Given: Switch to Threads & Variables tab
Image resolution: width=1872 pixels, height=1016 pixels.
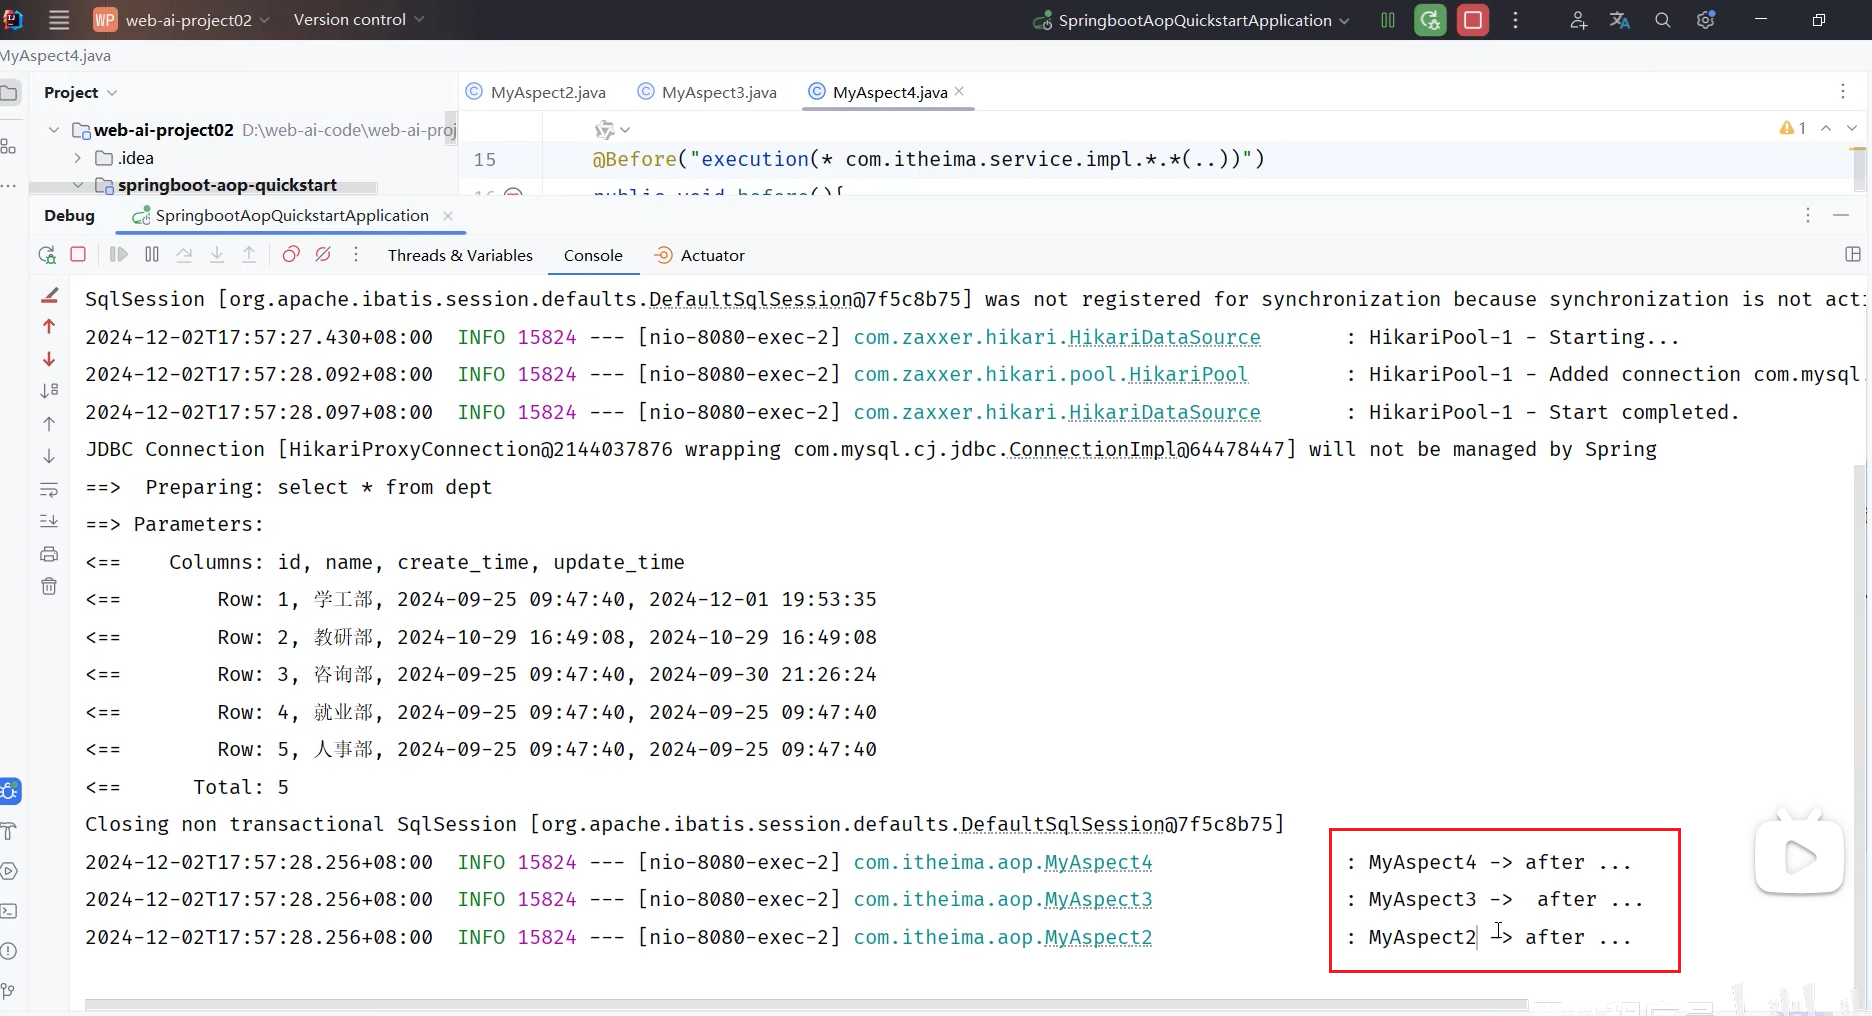Looking at the screenshot, I should pyautogui.click(x=460, y=256).
